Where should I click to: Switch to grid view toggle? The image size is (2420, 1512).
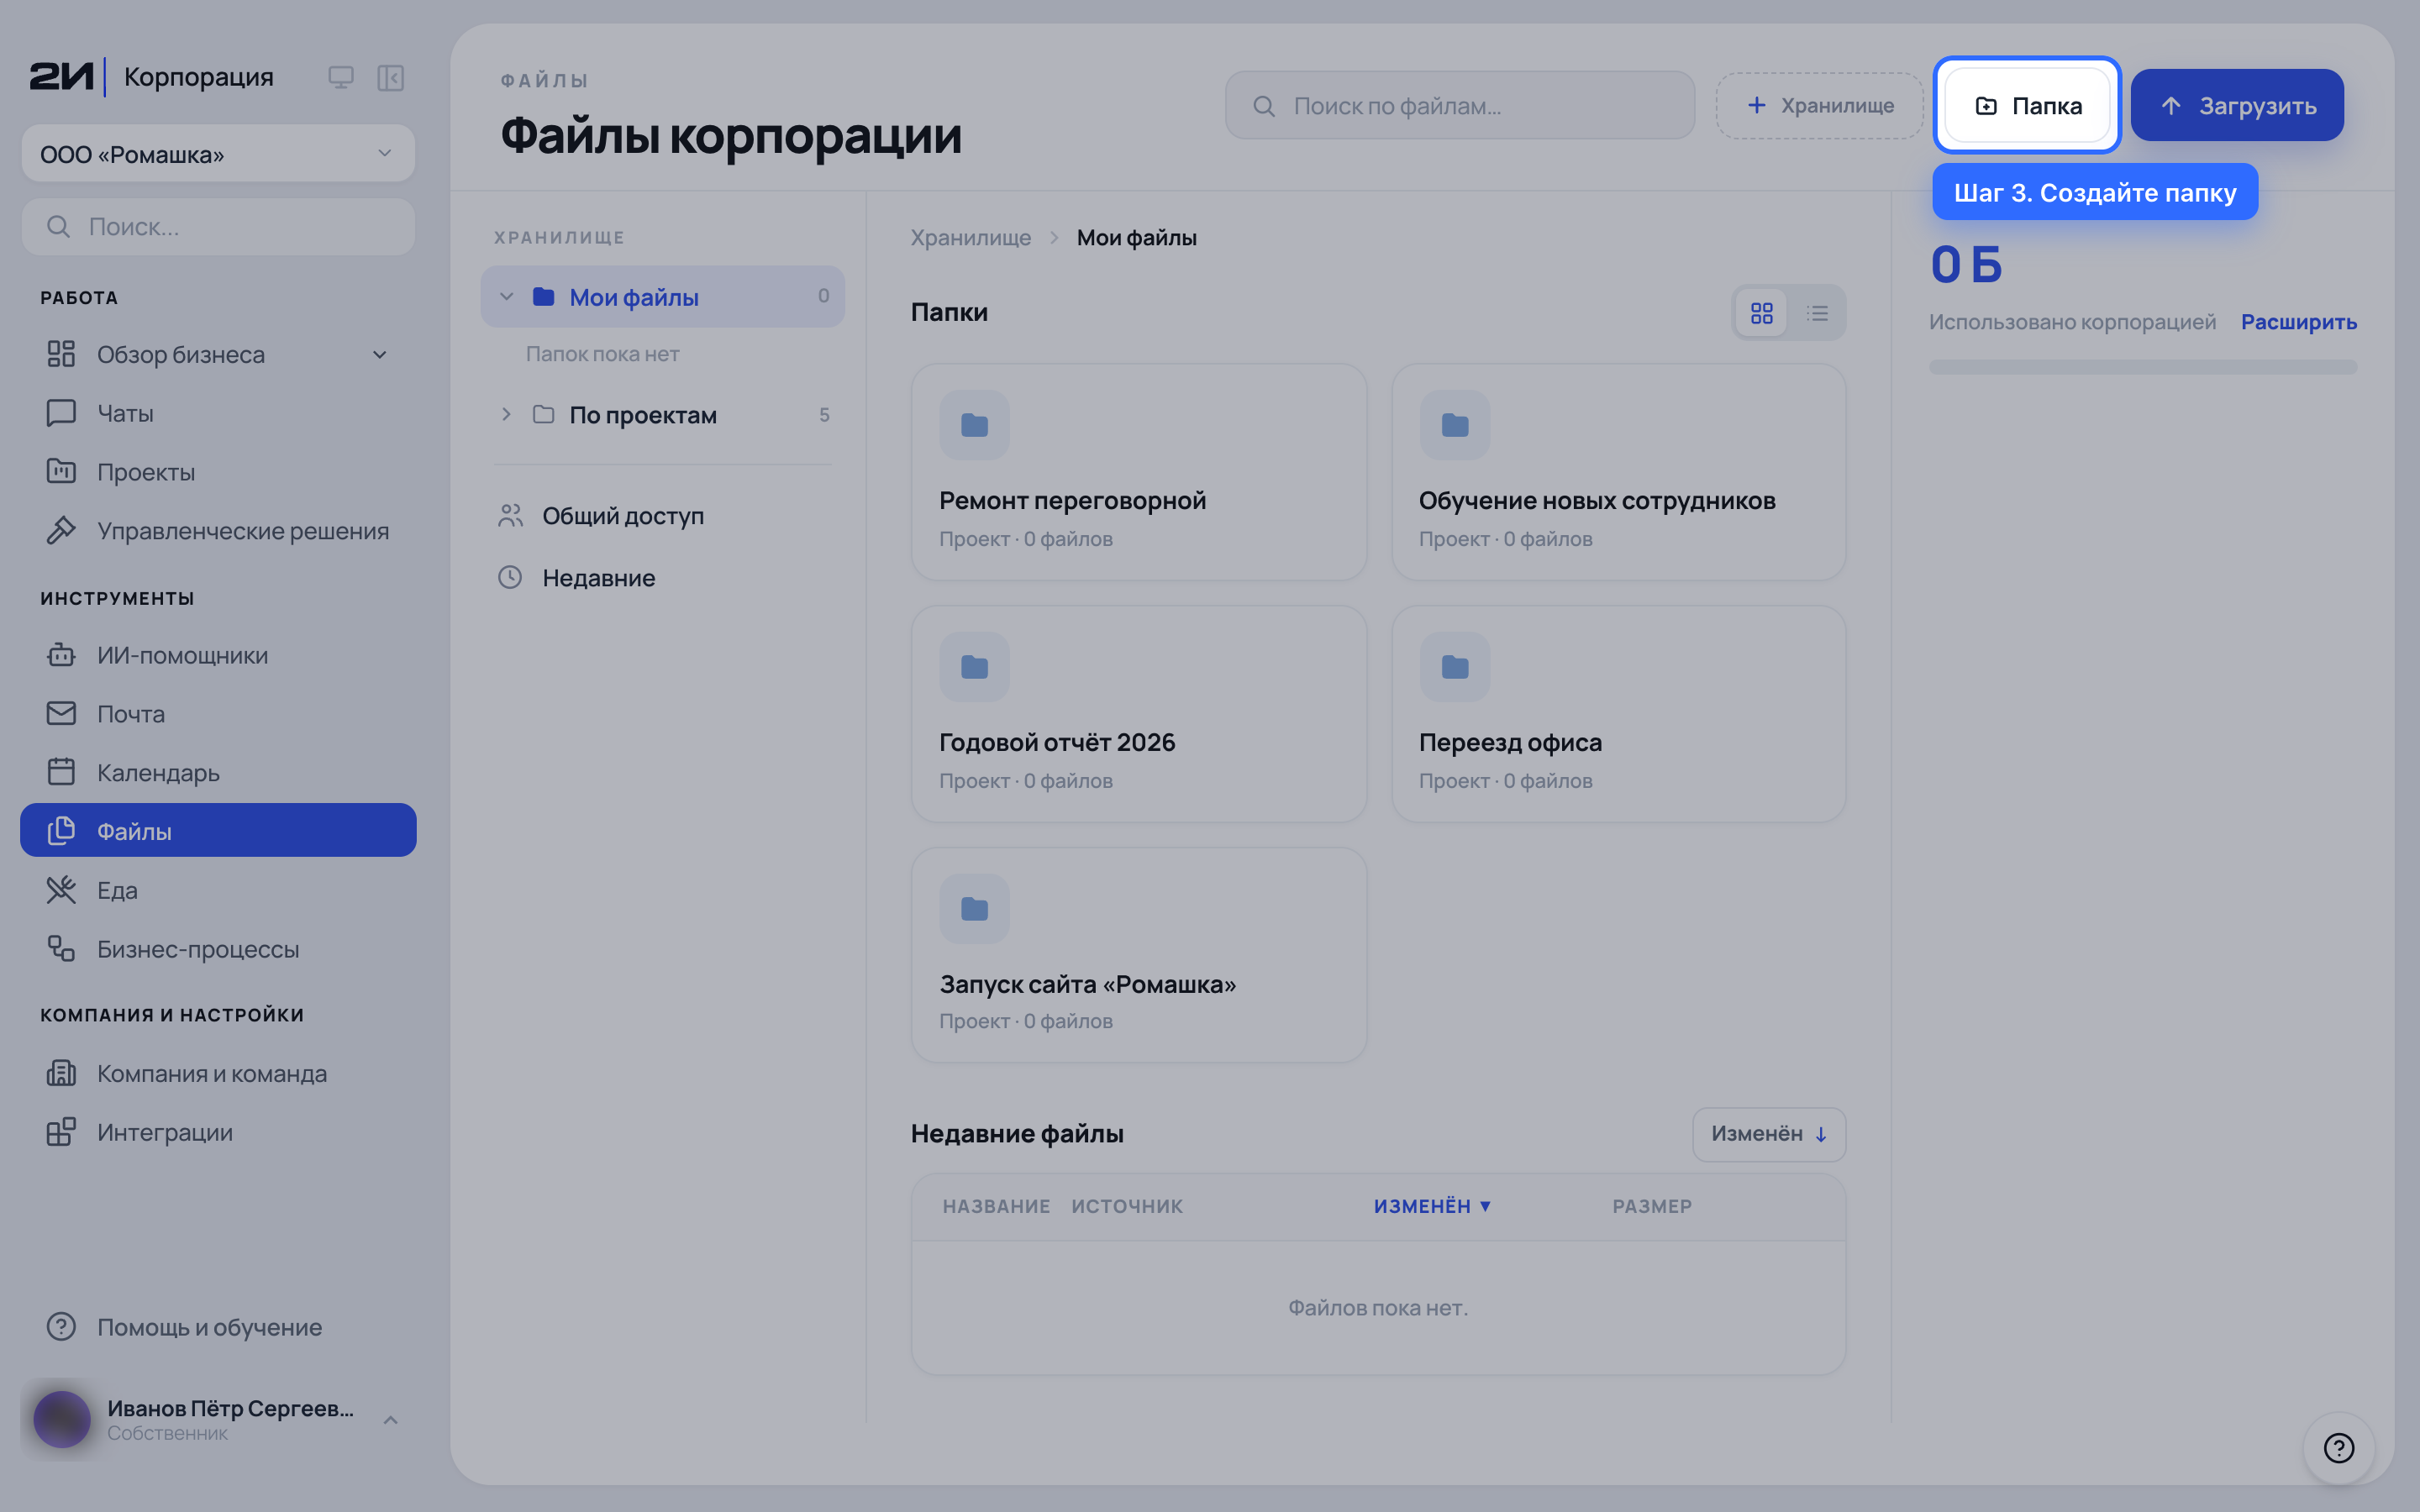tap(1761, 313)
